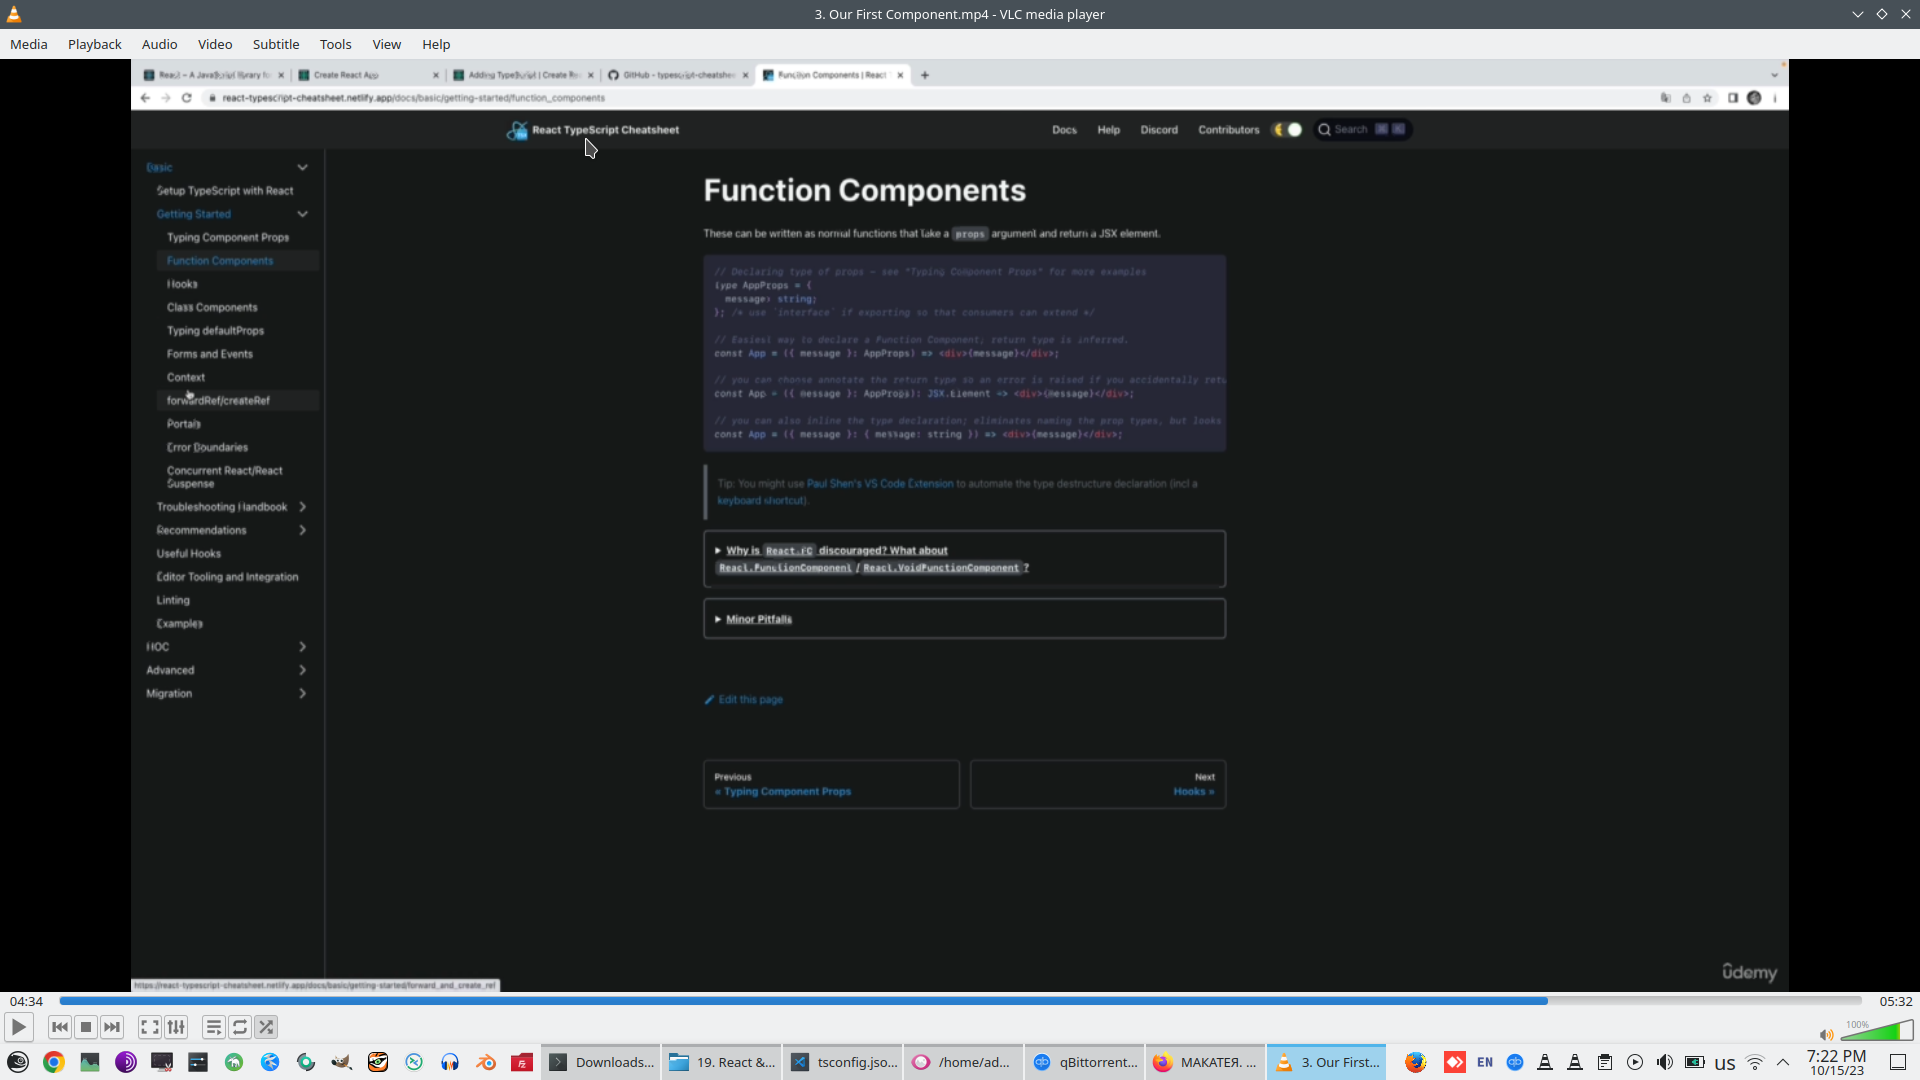Mute audio using the speaker icon
The width and height of the screenshot is (1920, 1080).
click(1826, 1035)
